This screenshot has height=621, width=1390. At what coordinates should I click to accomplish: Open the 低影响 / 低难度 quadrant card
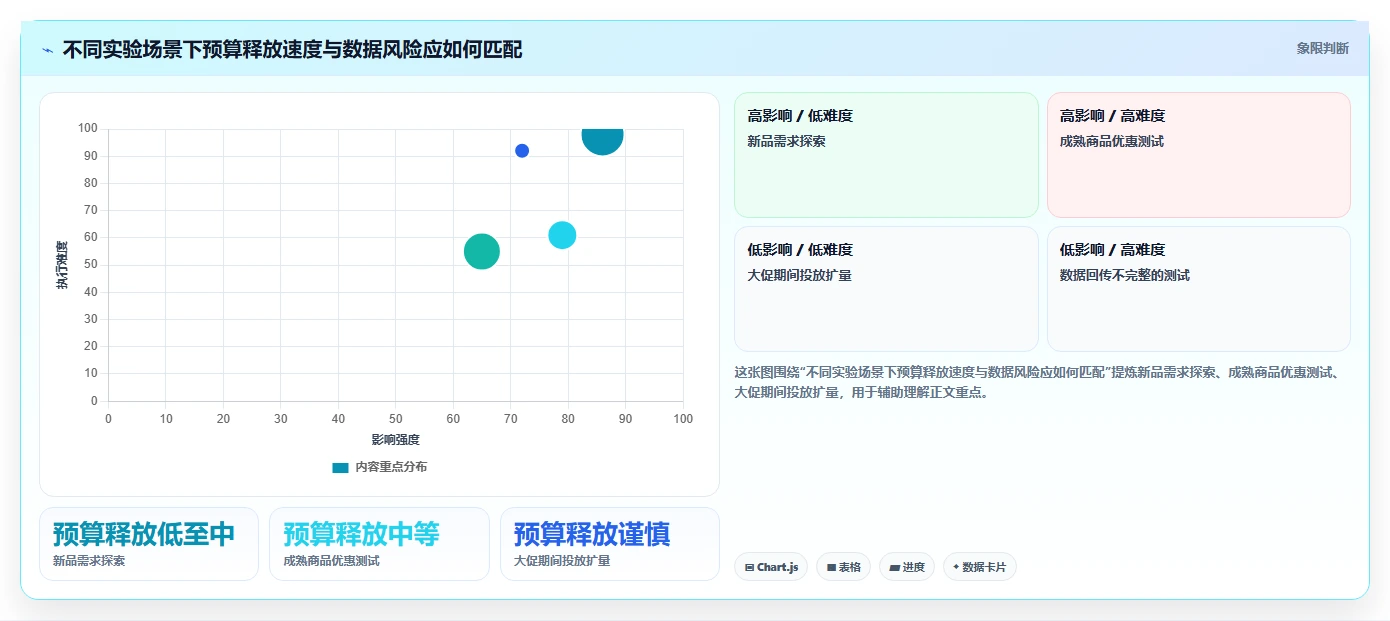(x=886, y=289)
